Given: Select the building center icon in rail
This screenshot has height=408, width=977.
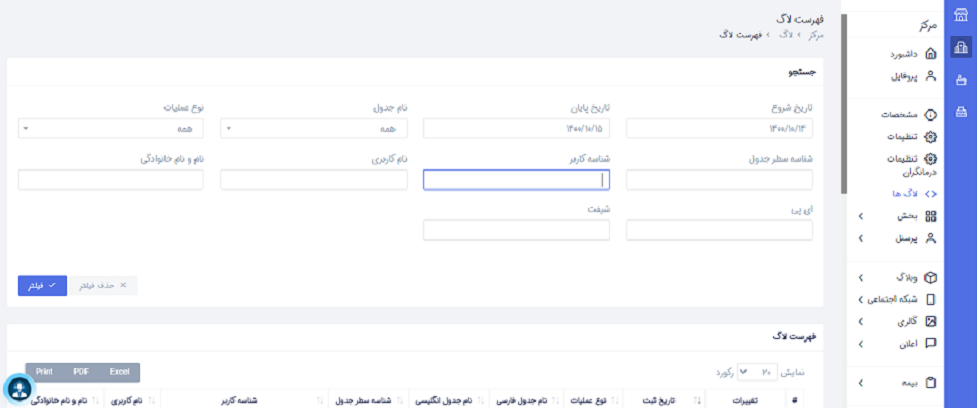Looking at the screenshot, I should click(x=961, y=47).
